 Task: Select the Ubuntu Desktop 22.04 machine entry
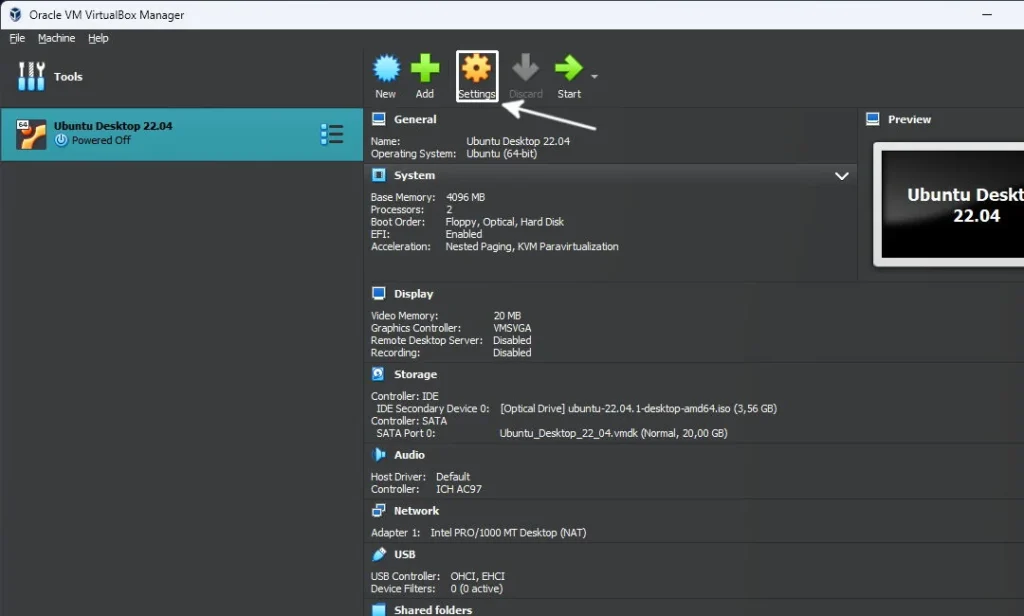pos(182,135)
